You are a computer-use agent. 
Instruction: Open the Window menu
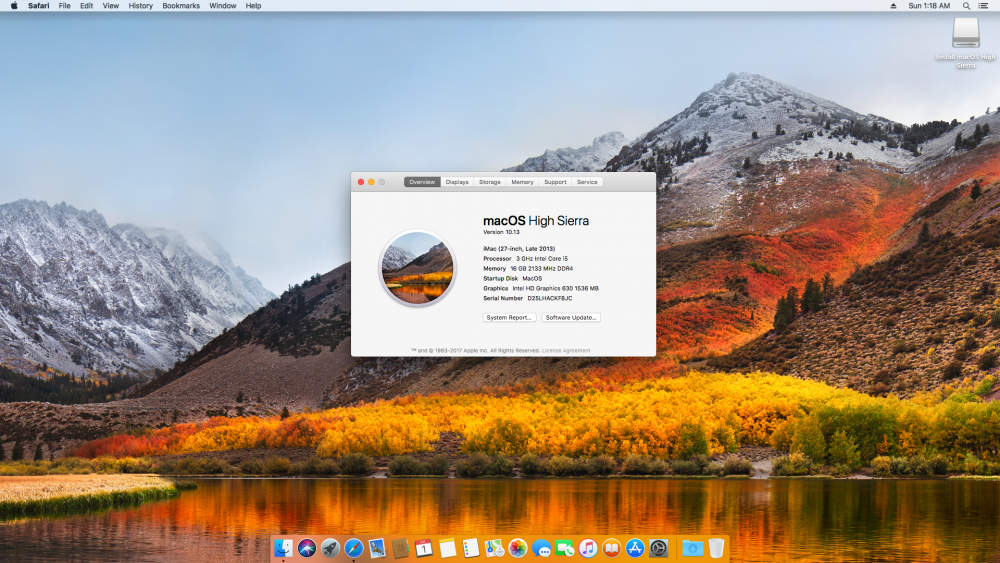point(223,6)
